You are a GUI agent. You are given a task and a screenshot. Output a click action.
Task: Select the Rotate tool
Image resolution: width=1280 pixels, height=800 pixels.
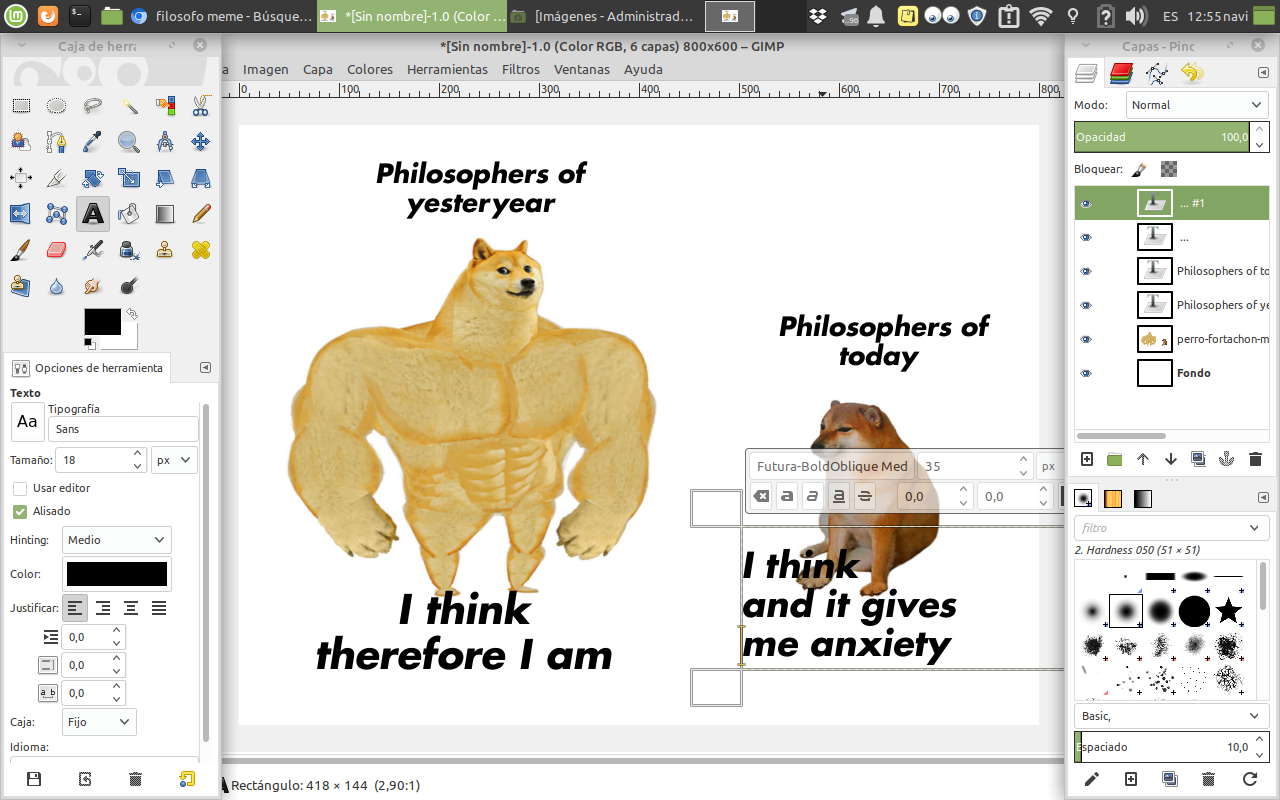[93, 177]
